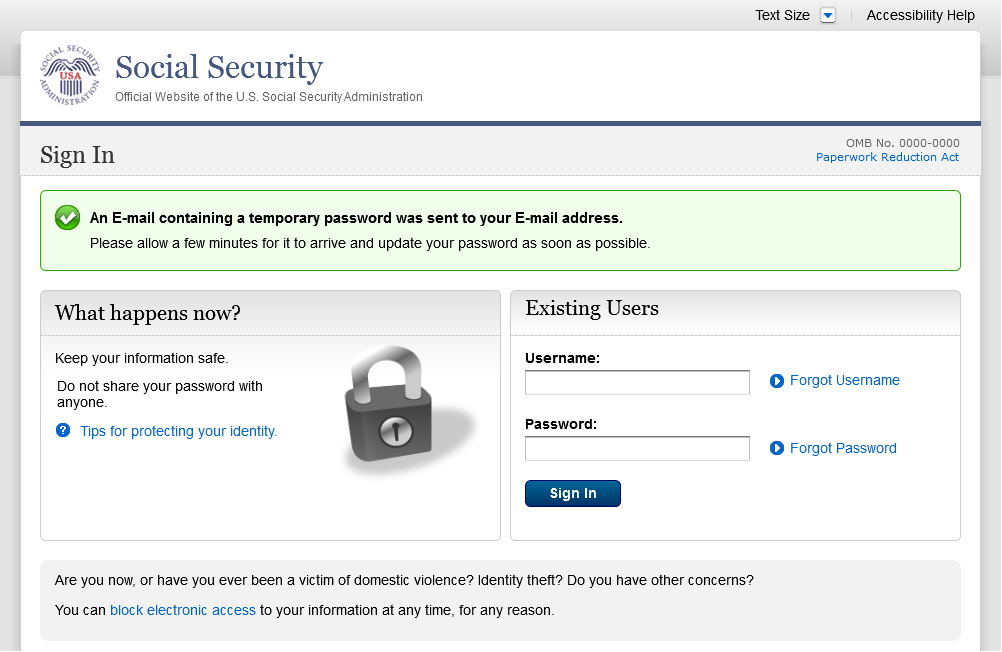Click the blue question mark help icon
This screenshot has height=652, width=1002.
63,431
